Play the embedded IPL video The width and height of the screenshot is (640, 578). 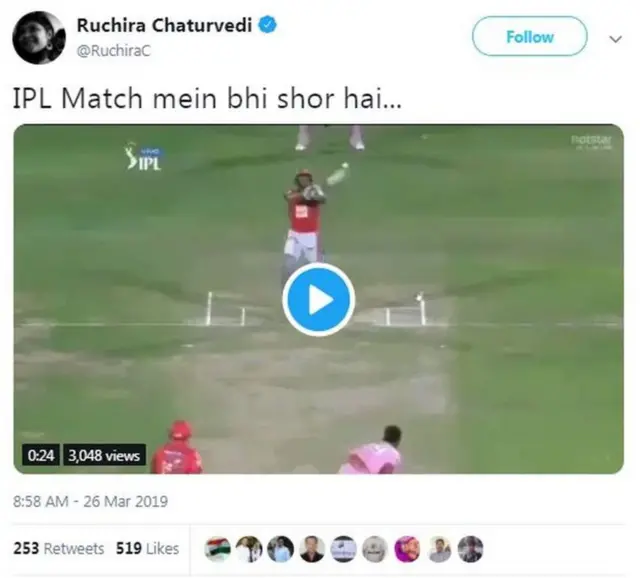tap(318, 300)
